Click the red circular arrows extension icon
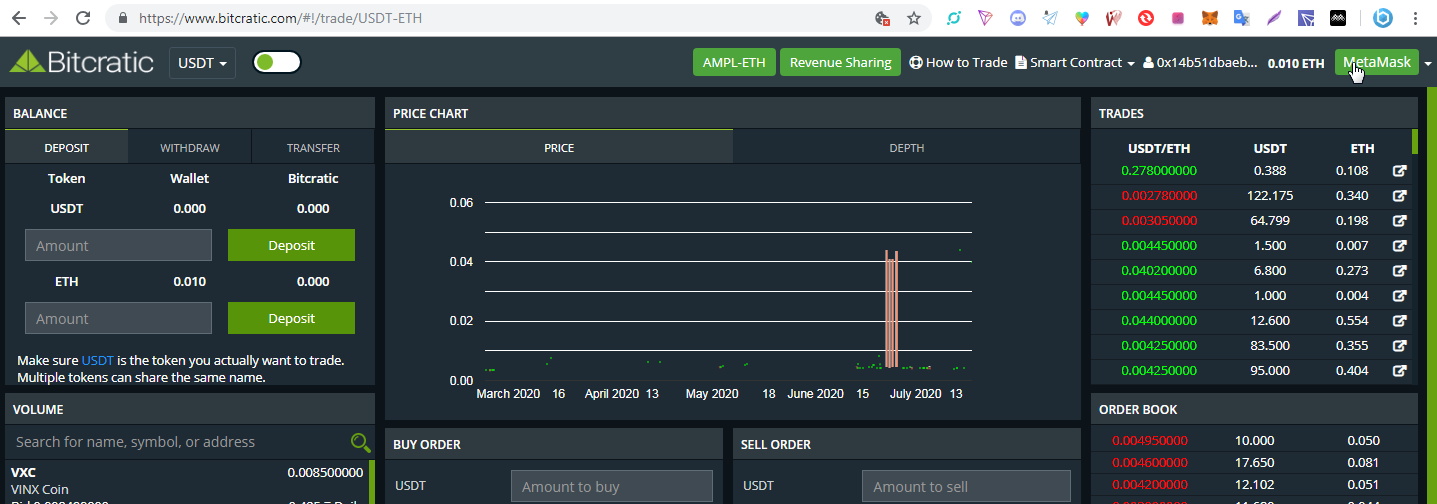The image size is (1437, 504). point(1147,18)
